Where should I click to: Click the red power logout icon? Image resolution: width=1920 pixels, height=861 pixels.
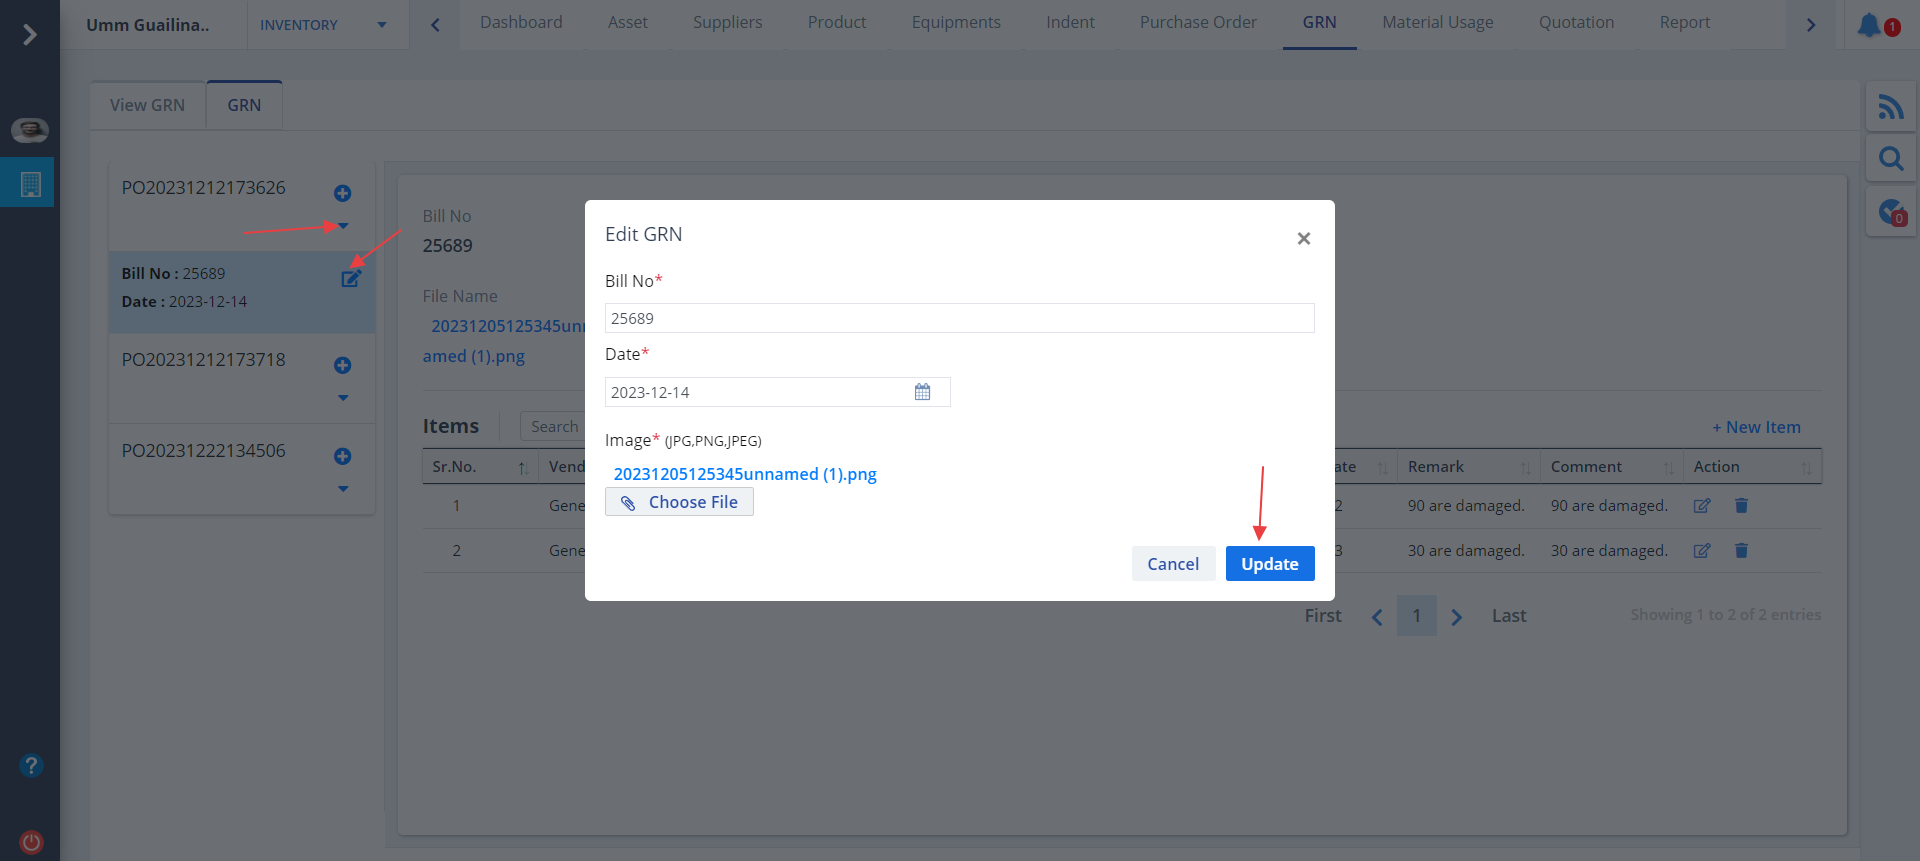(31, 841)
